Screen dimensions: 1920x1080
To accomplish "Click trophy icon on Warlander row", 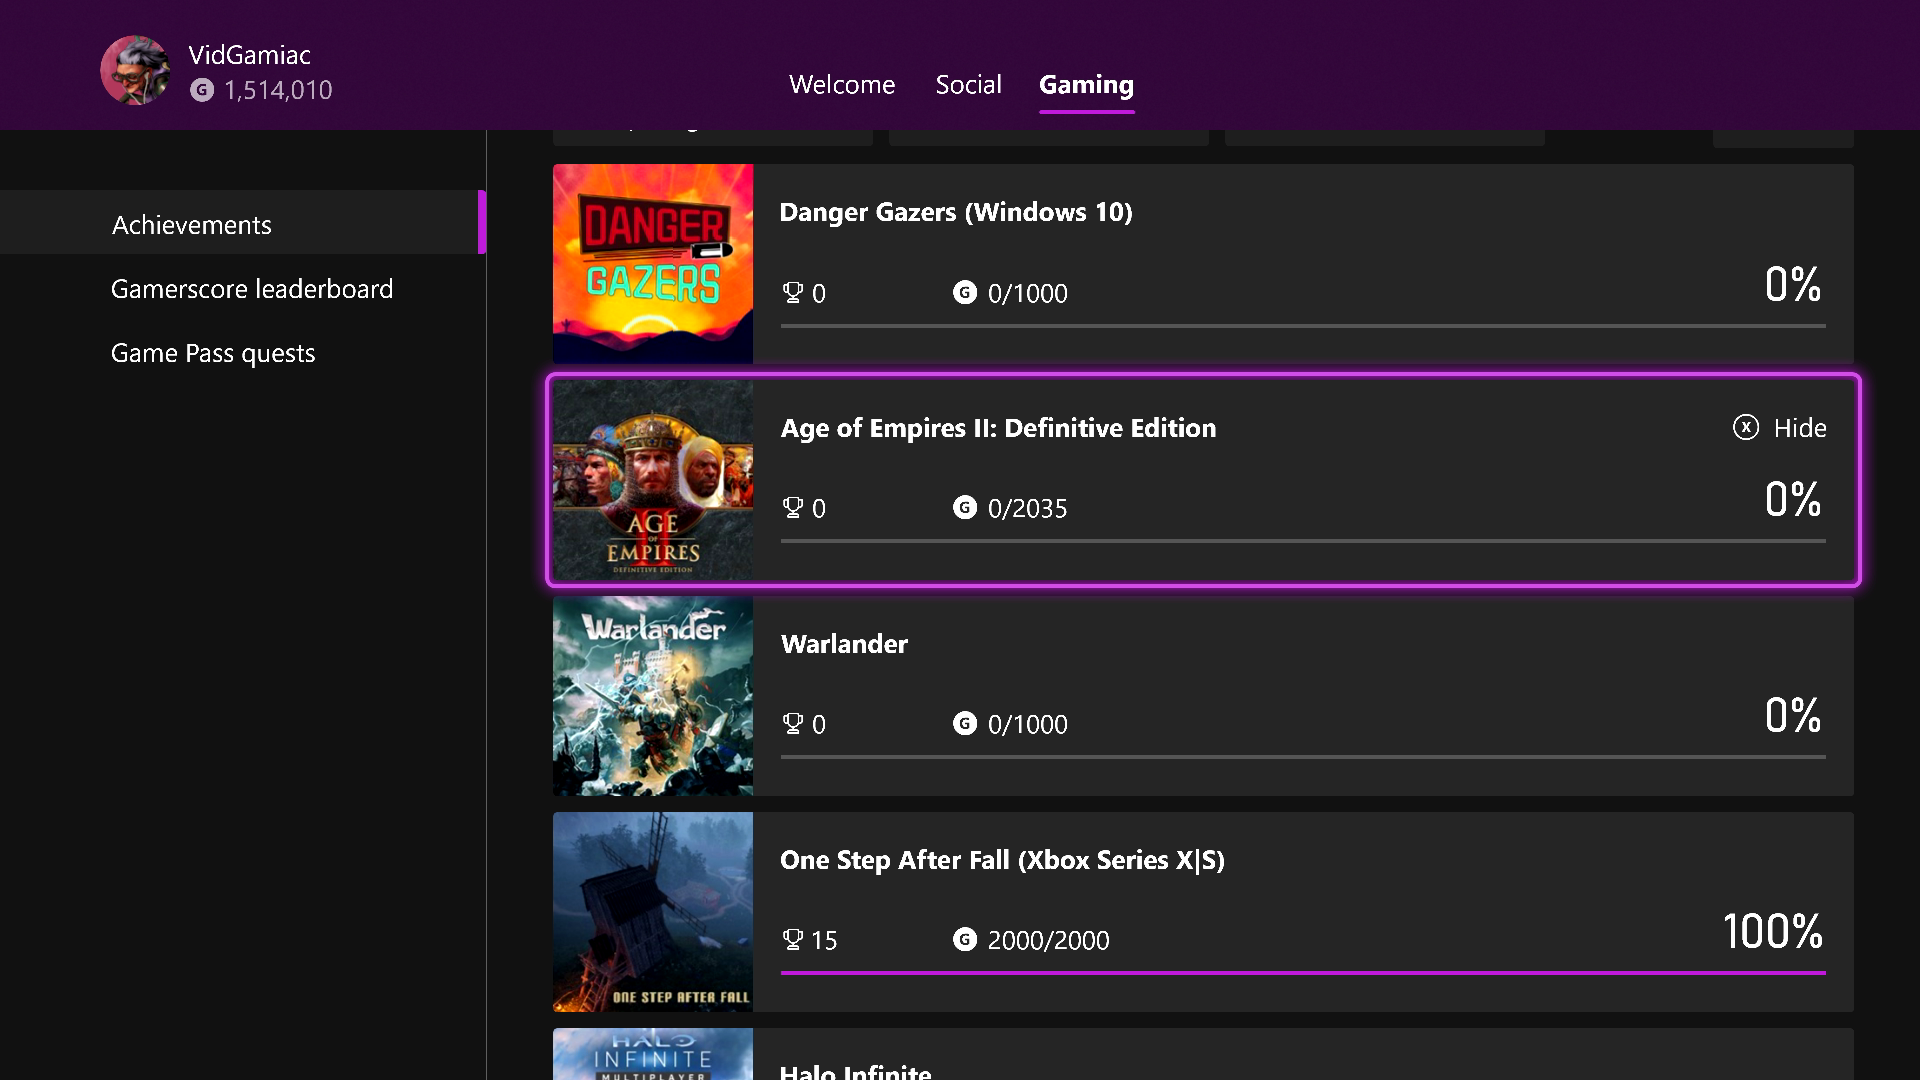I will click(x=792, y=724).
